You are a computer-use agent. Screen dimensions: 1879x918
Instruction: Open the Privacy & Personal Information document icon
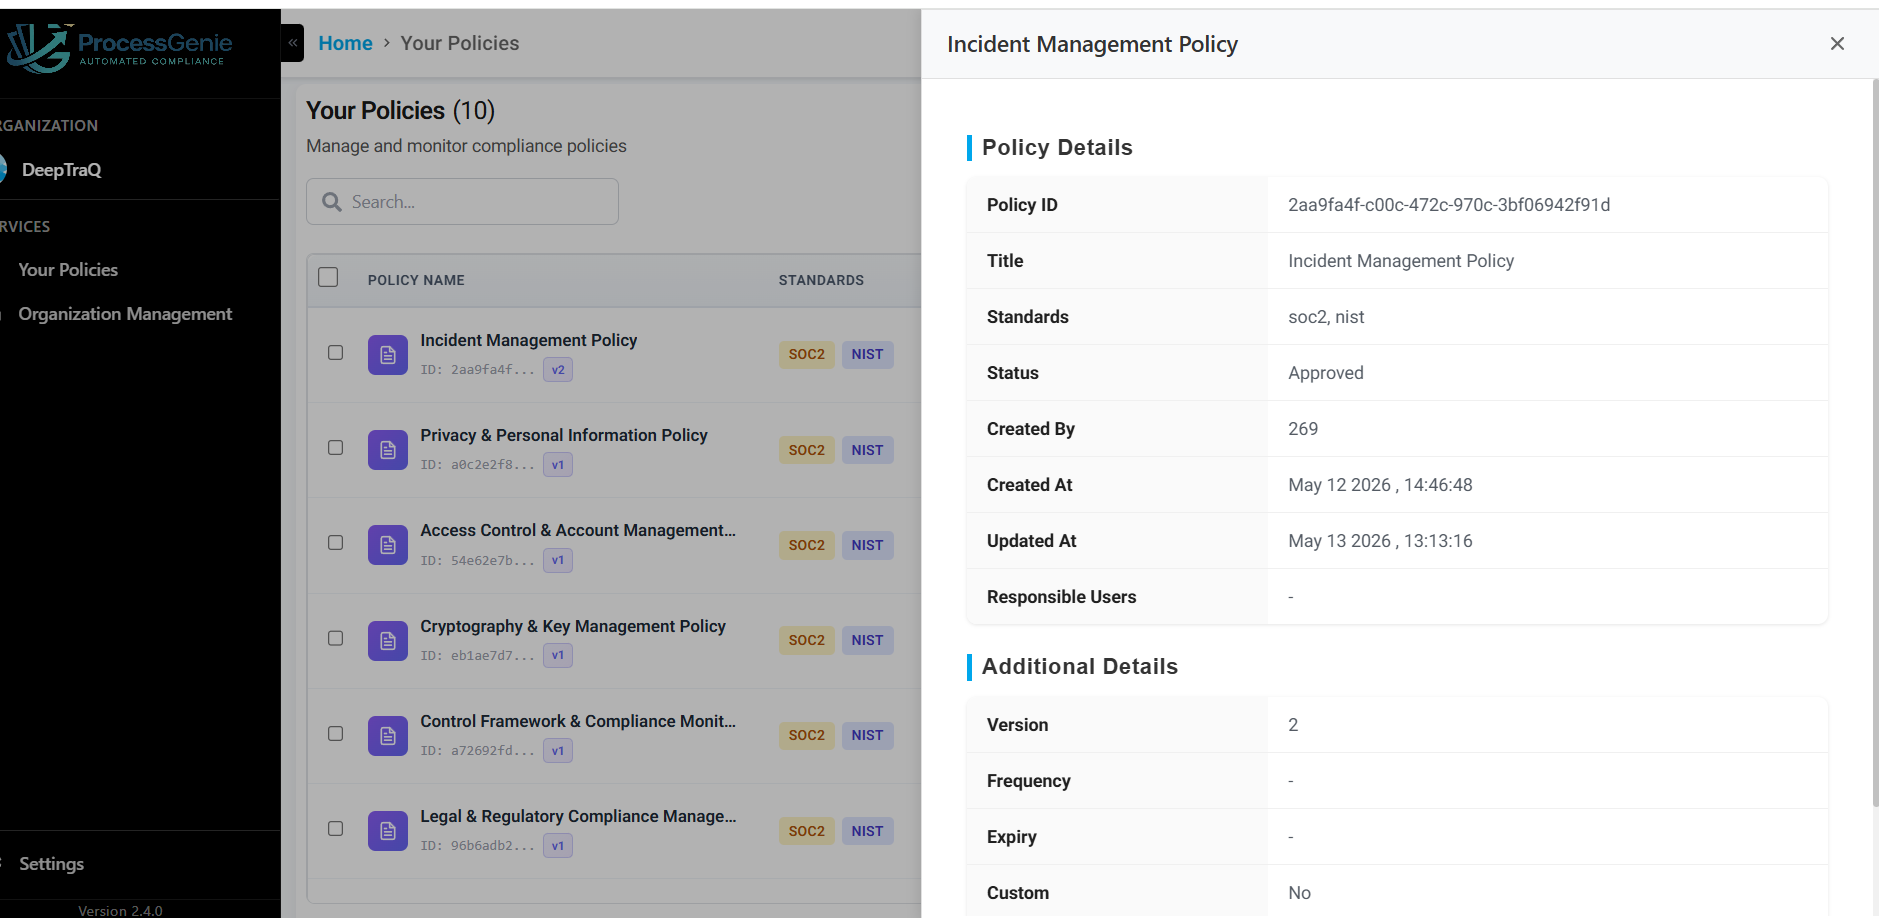pos(388,450)
